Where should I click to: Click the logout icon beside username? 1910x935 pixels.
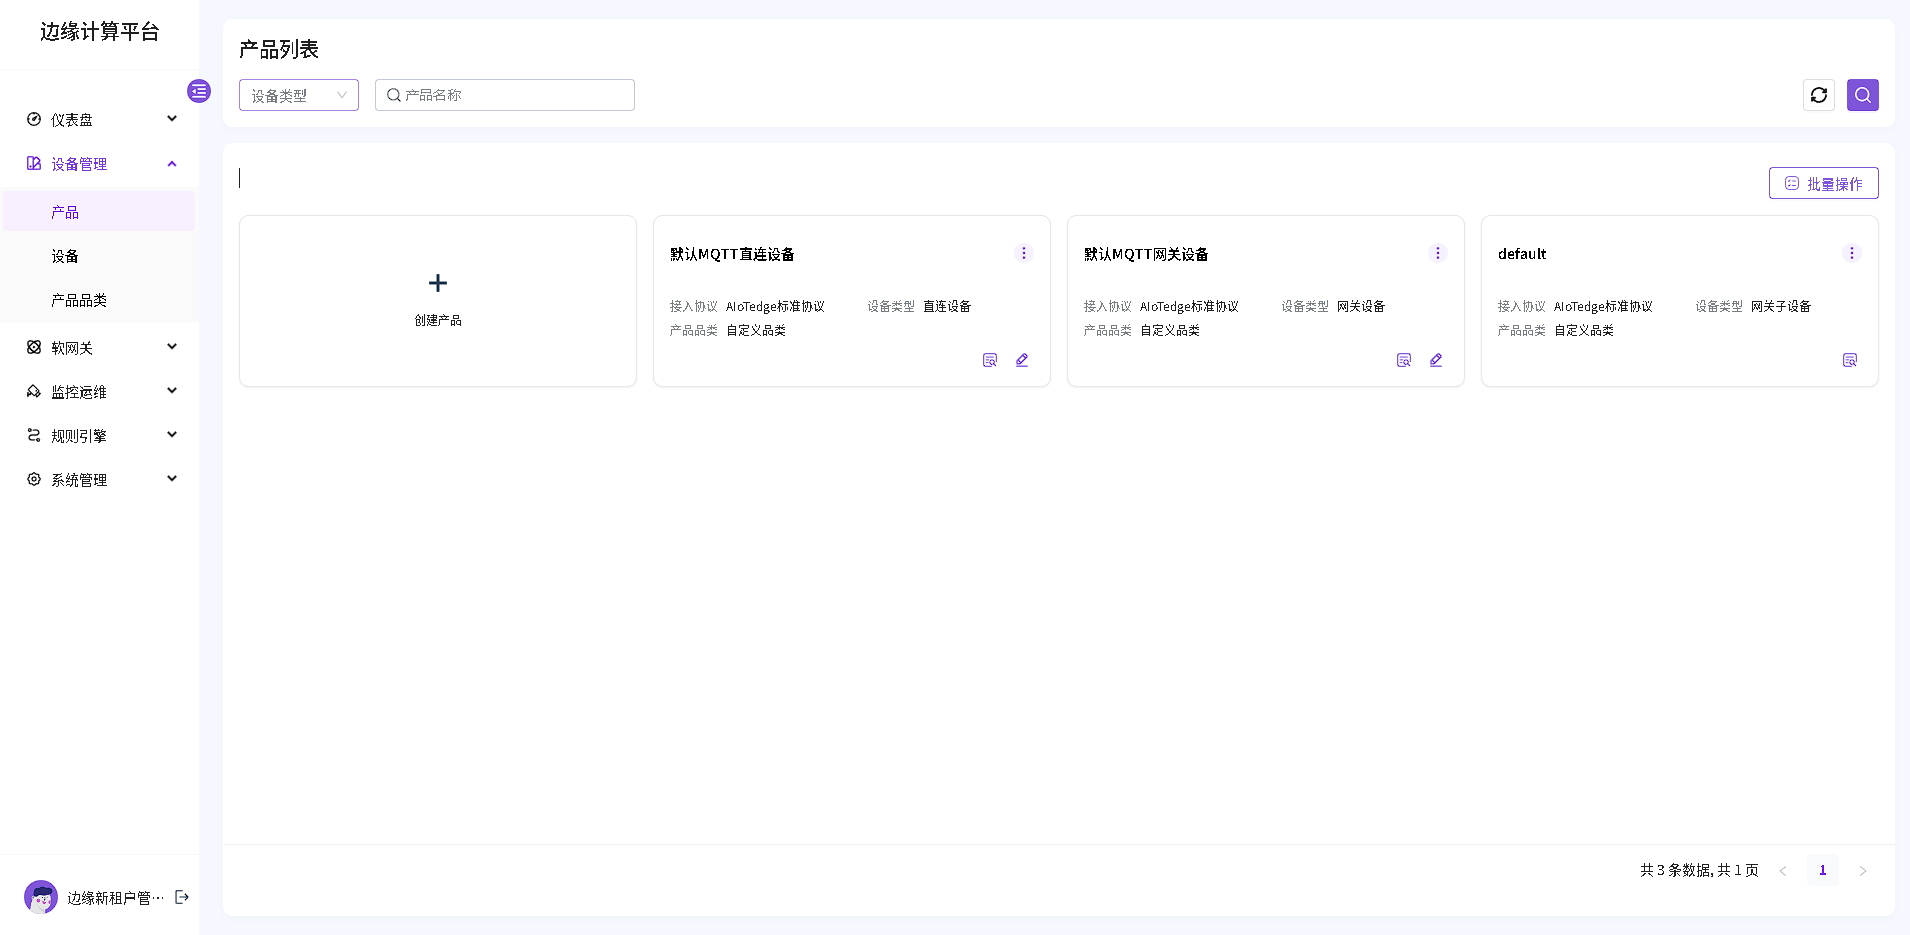182,897
